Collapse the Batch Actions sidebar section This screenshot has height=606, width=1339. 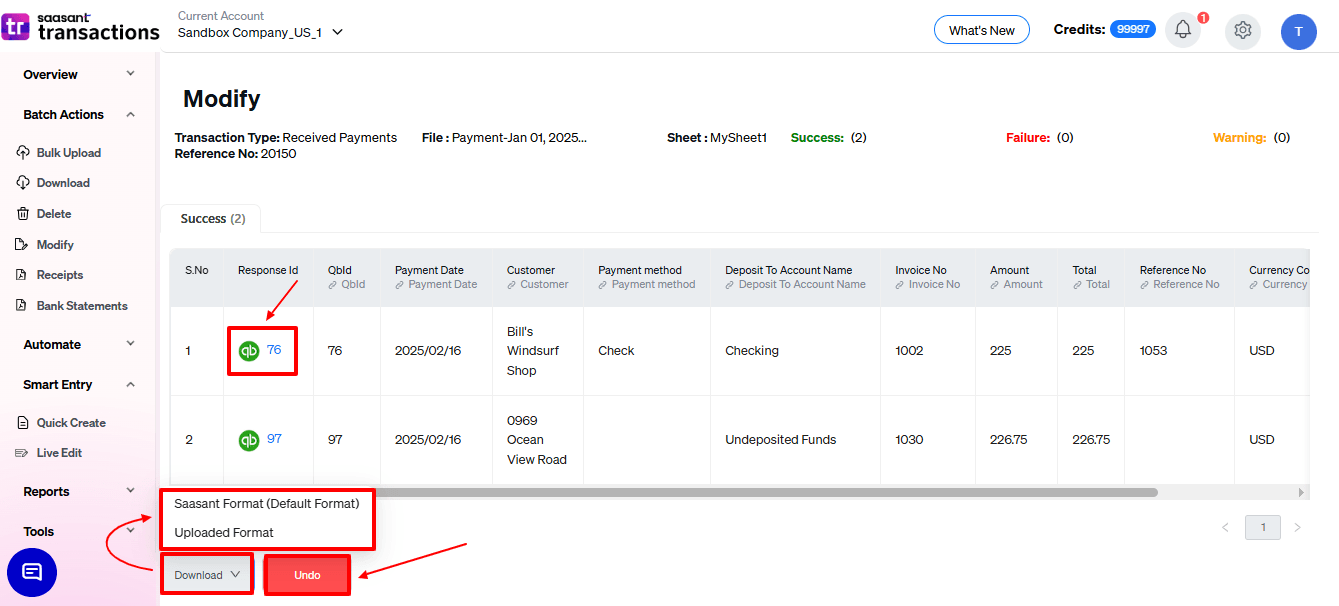pyautogui.click(x=130, y=115)
